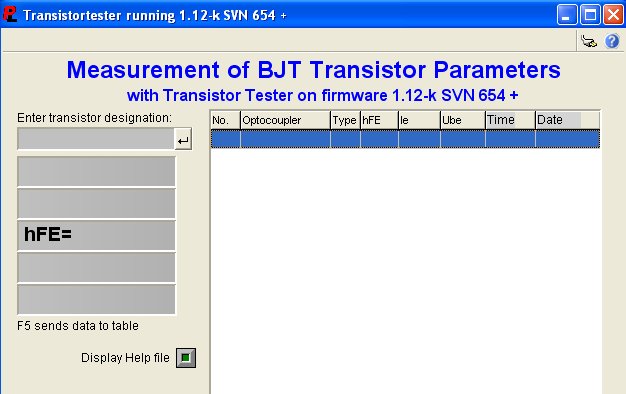This screenshot has height=394, width=626.
Task: Sort table by No. column header
Action: 226,120
